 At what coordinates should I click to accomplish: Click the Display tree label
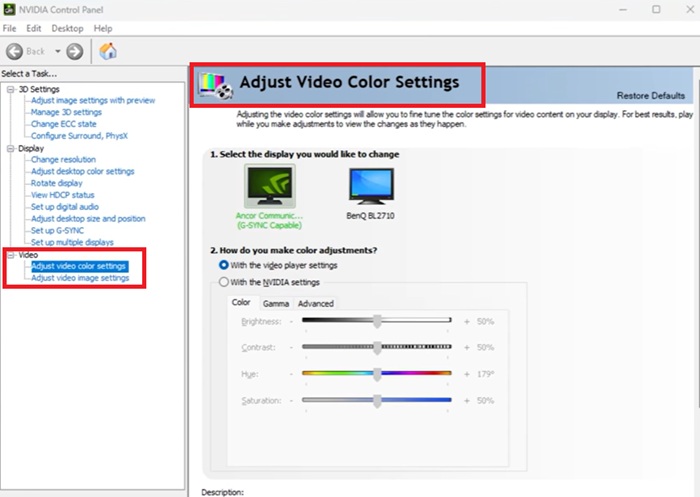tap(31, 149)
